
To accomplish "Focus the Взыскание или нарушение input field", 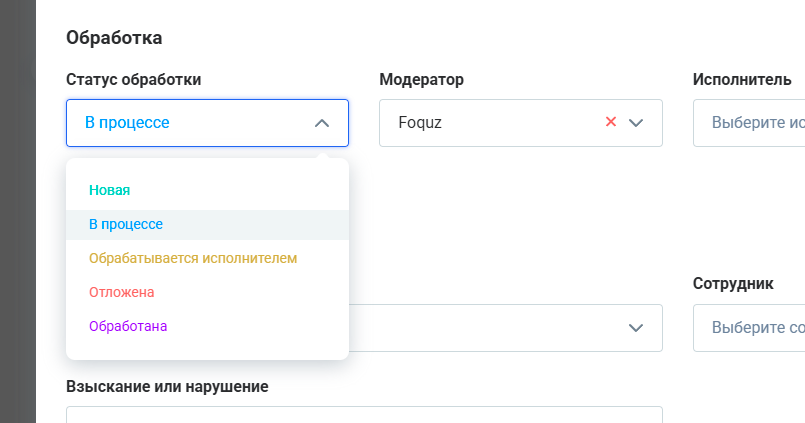I will coord(364,414).
